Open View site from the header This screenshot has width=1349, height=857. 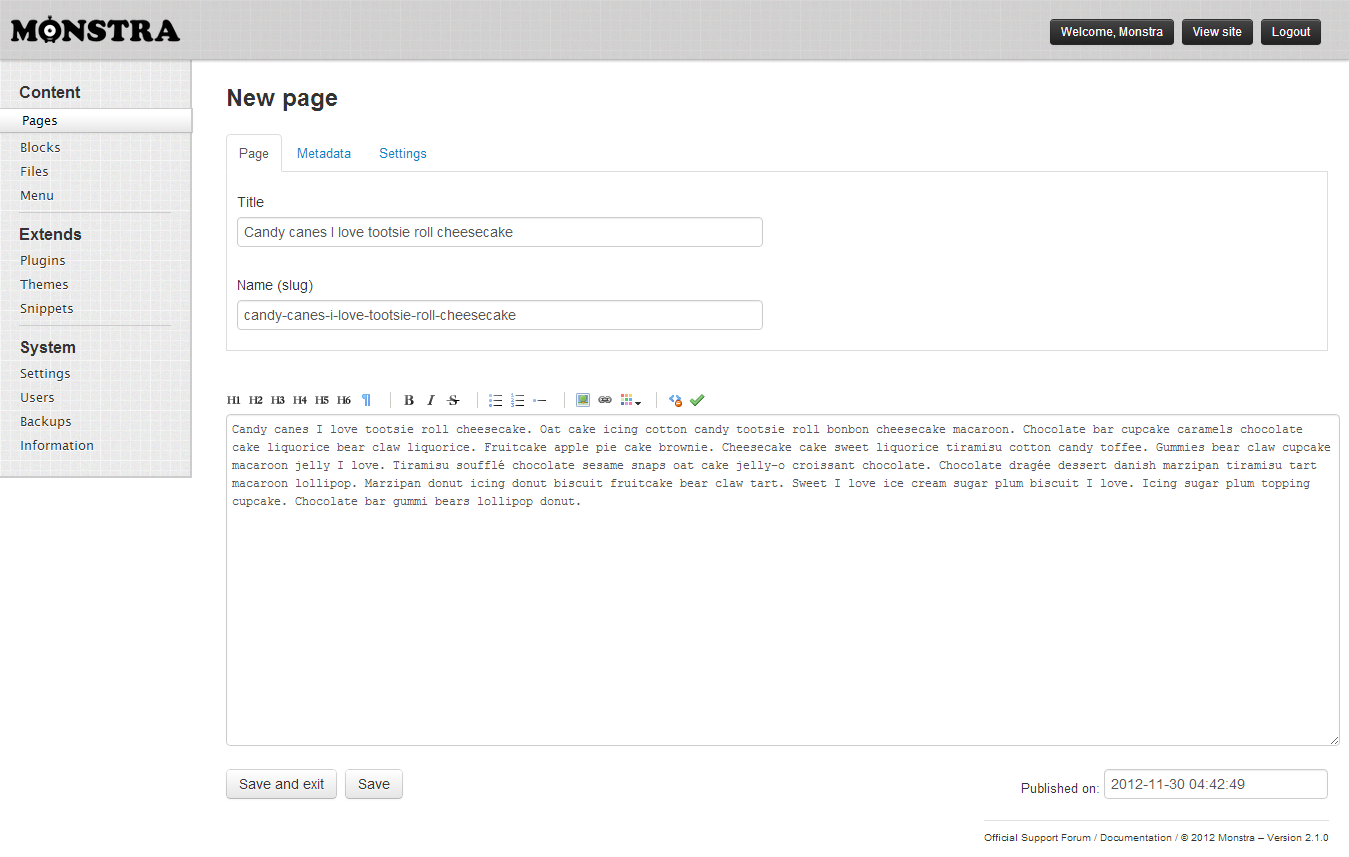pyautogui.click(x=1217, y=32)
